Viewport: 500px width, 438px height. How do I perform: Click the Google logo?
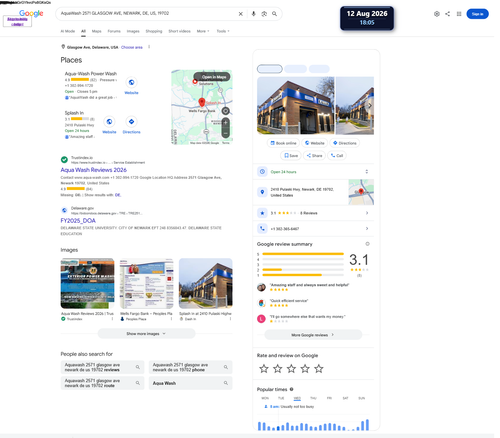[31, 13]
